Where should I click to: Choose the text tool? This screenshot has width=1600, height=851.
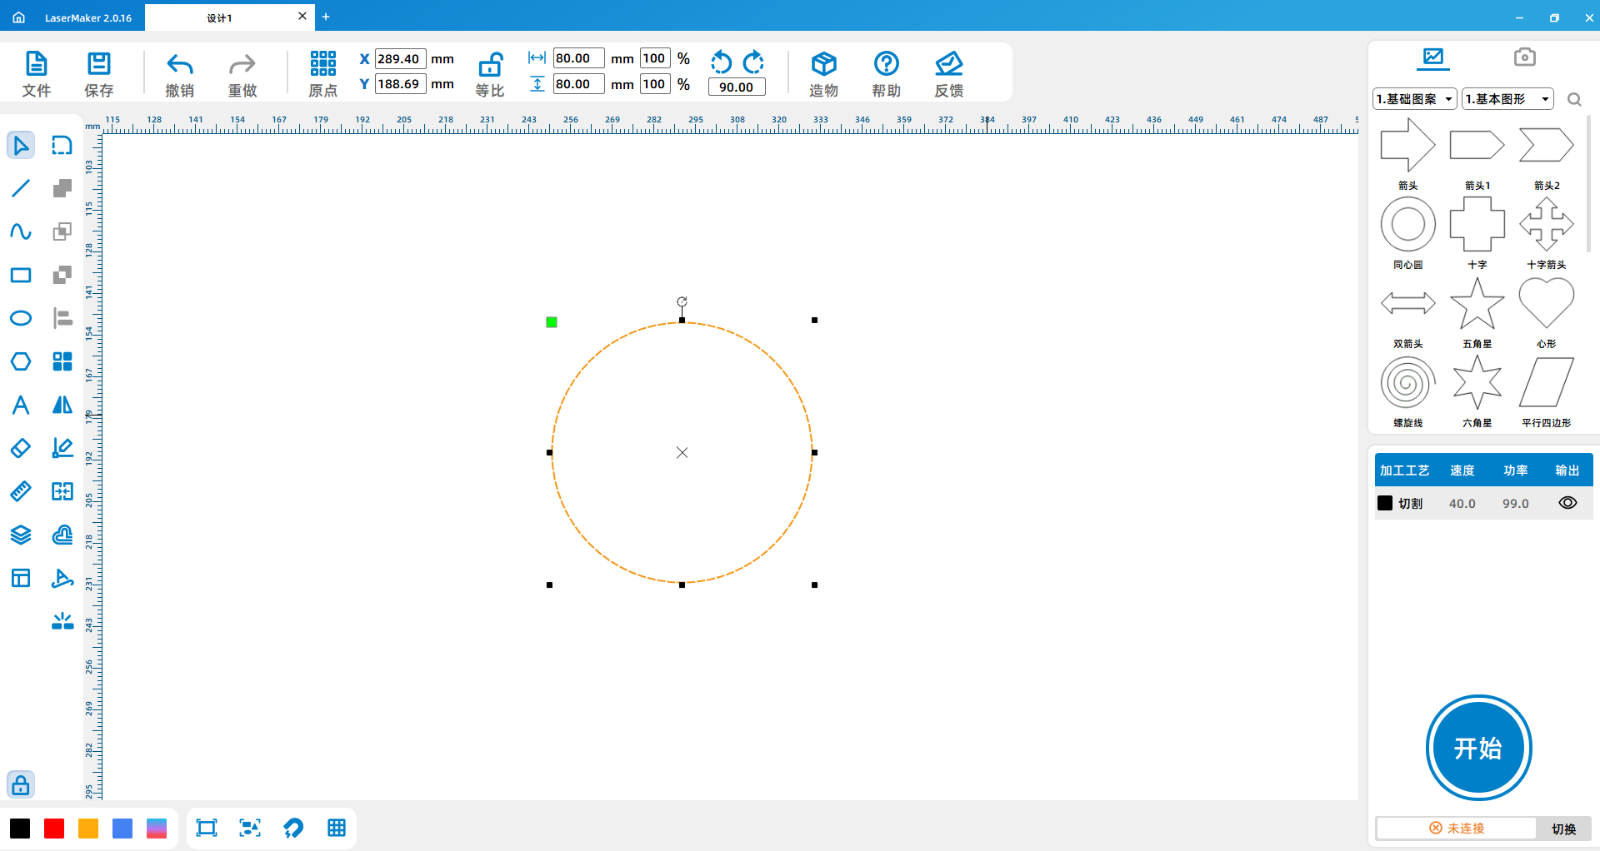click(21, 405)
